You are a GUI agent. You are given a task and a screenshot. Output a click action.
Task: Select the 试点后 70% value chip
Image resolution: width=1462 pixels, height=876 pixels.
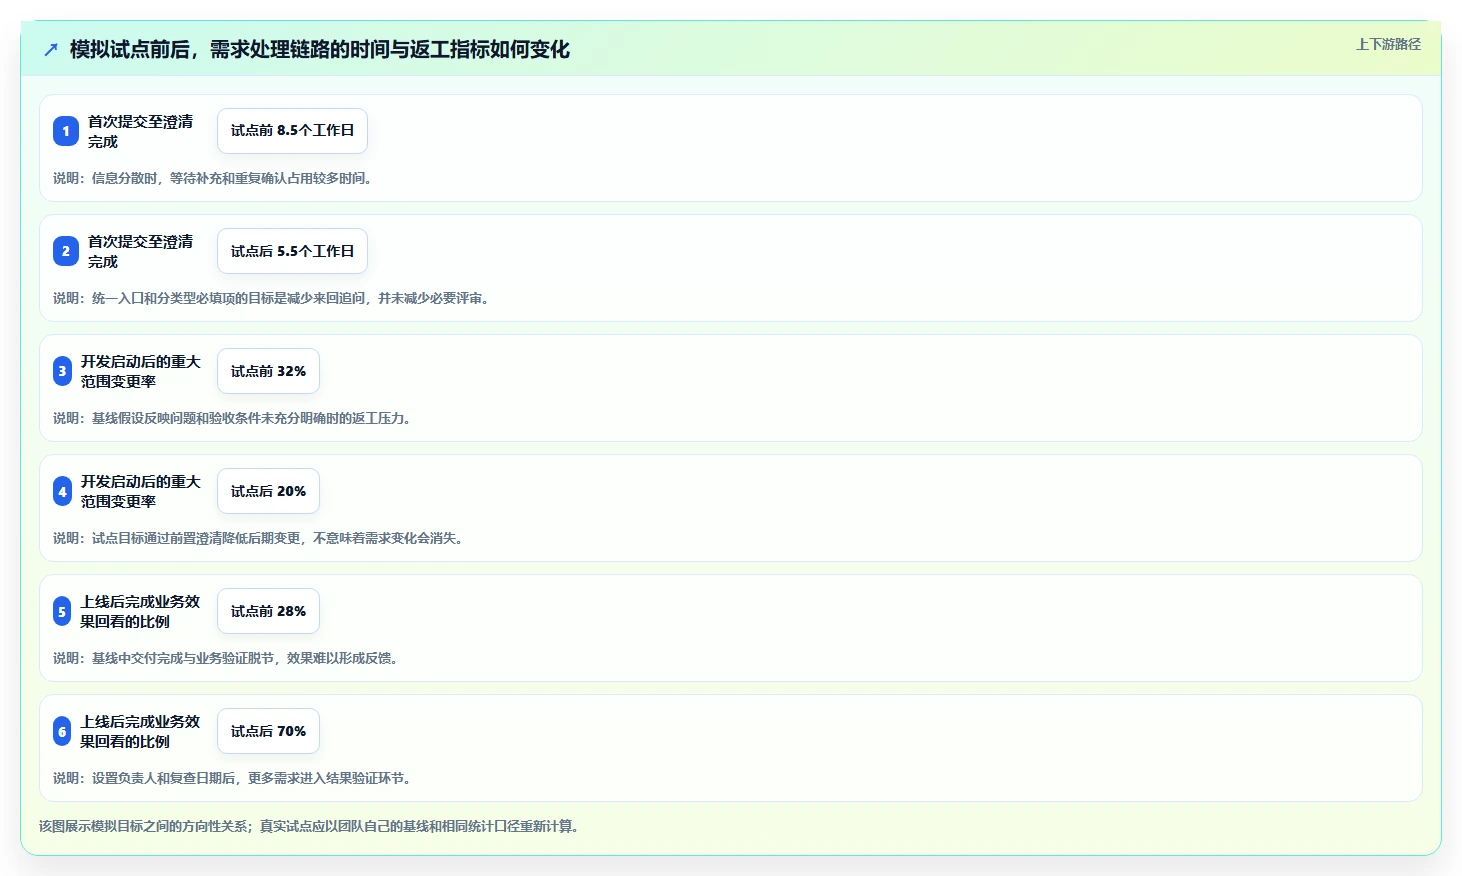pos(268,731)
